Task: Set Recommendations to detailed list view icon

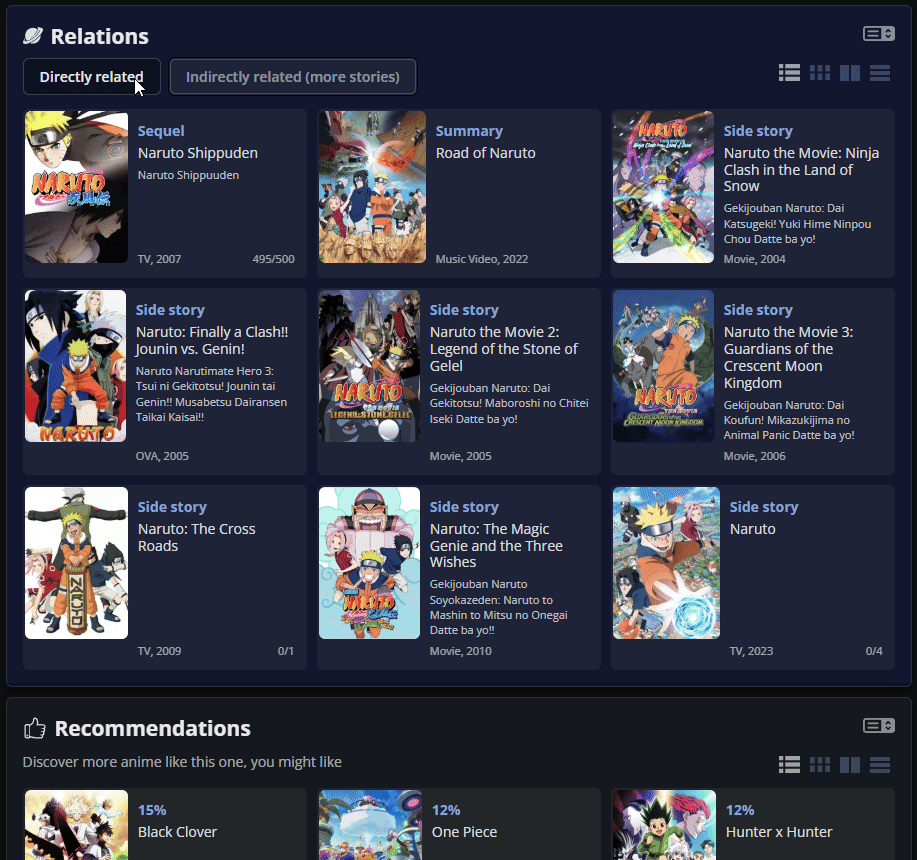Action: click(x=789, y=765)
